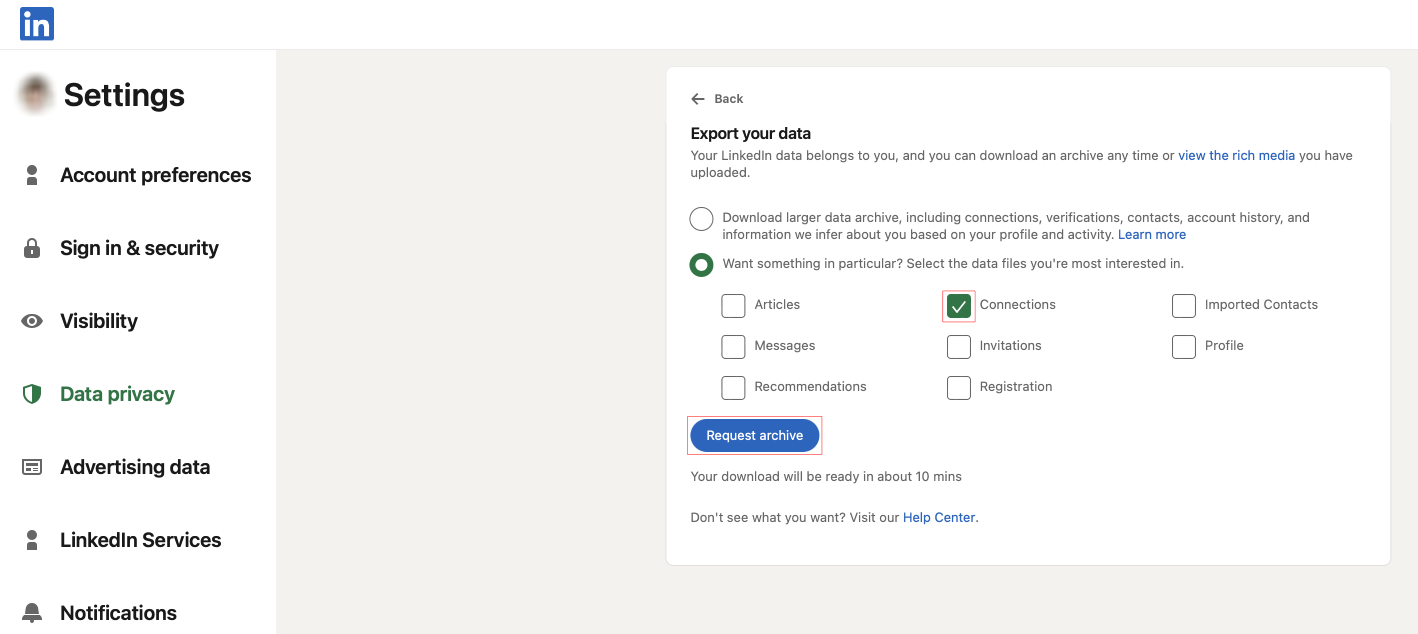Select the Notifications bell icon
1418x634 pixels.
(x=33, y=612)
